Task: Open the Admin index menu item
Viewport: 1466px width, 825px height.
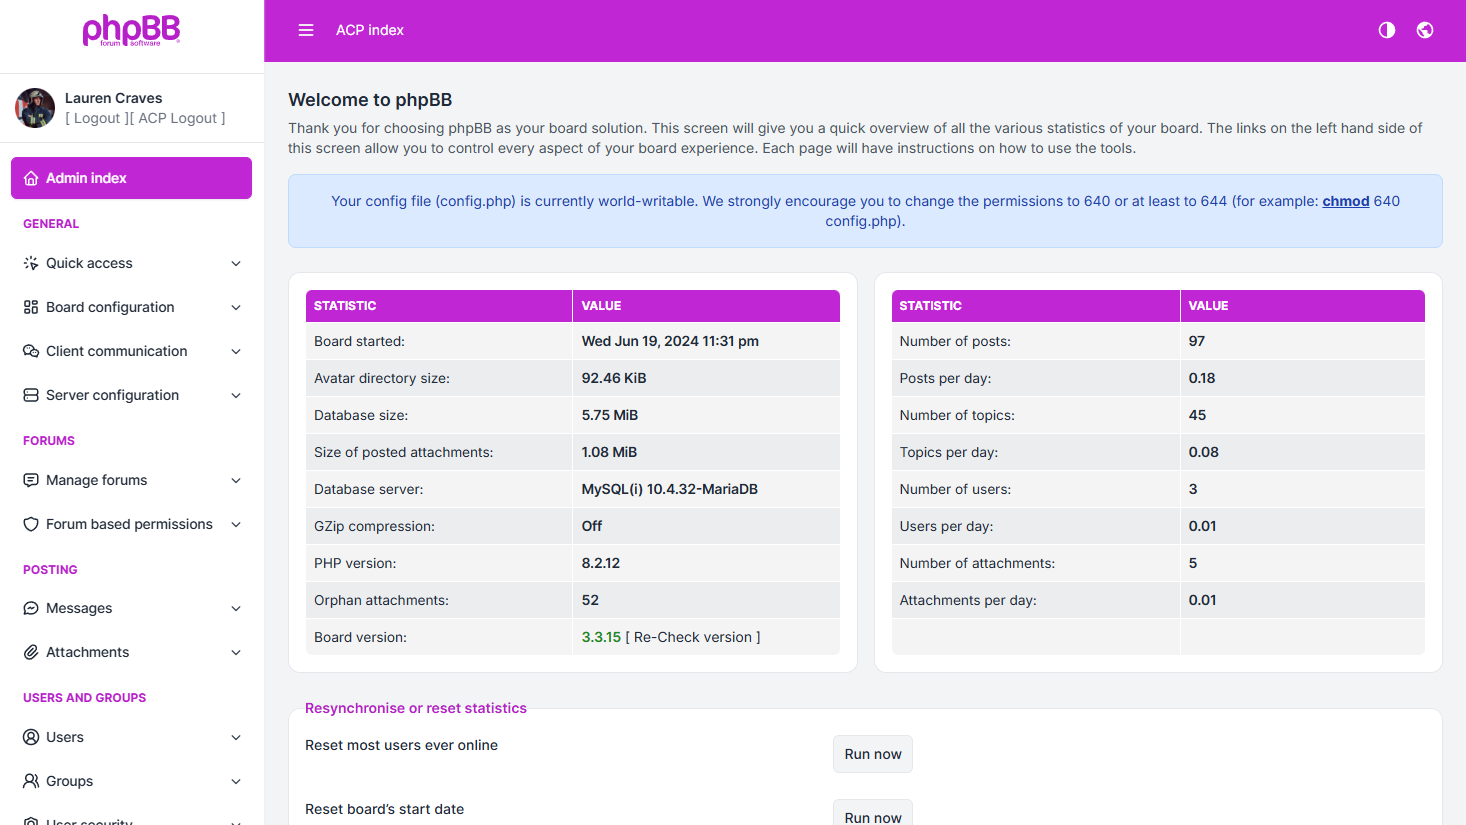Action: pyautogui.click(x=131, y=178)
